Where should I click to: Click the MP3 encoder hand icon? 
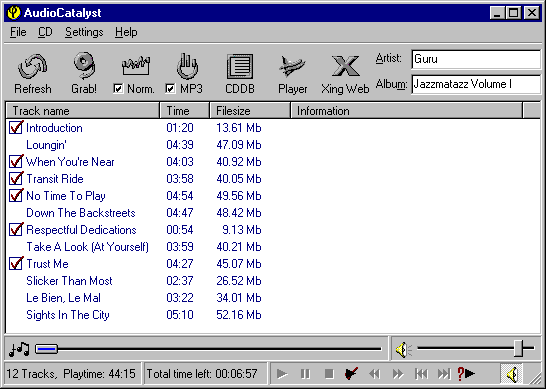tap(187, 66)
